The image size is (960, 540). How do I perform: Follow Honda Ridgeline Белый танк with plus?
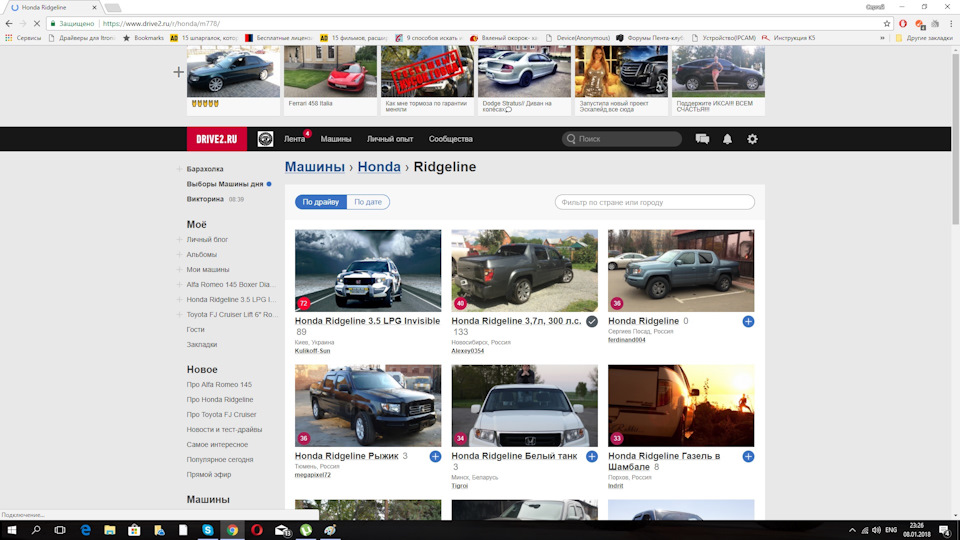click(592, 457)
